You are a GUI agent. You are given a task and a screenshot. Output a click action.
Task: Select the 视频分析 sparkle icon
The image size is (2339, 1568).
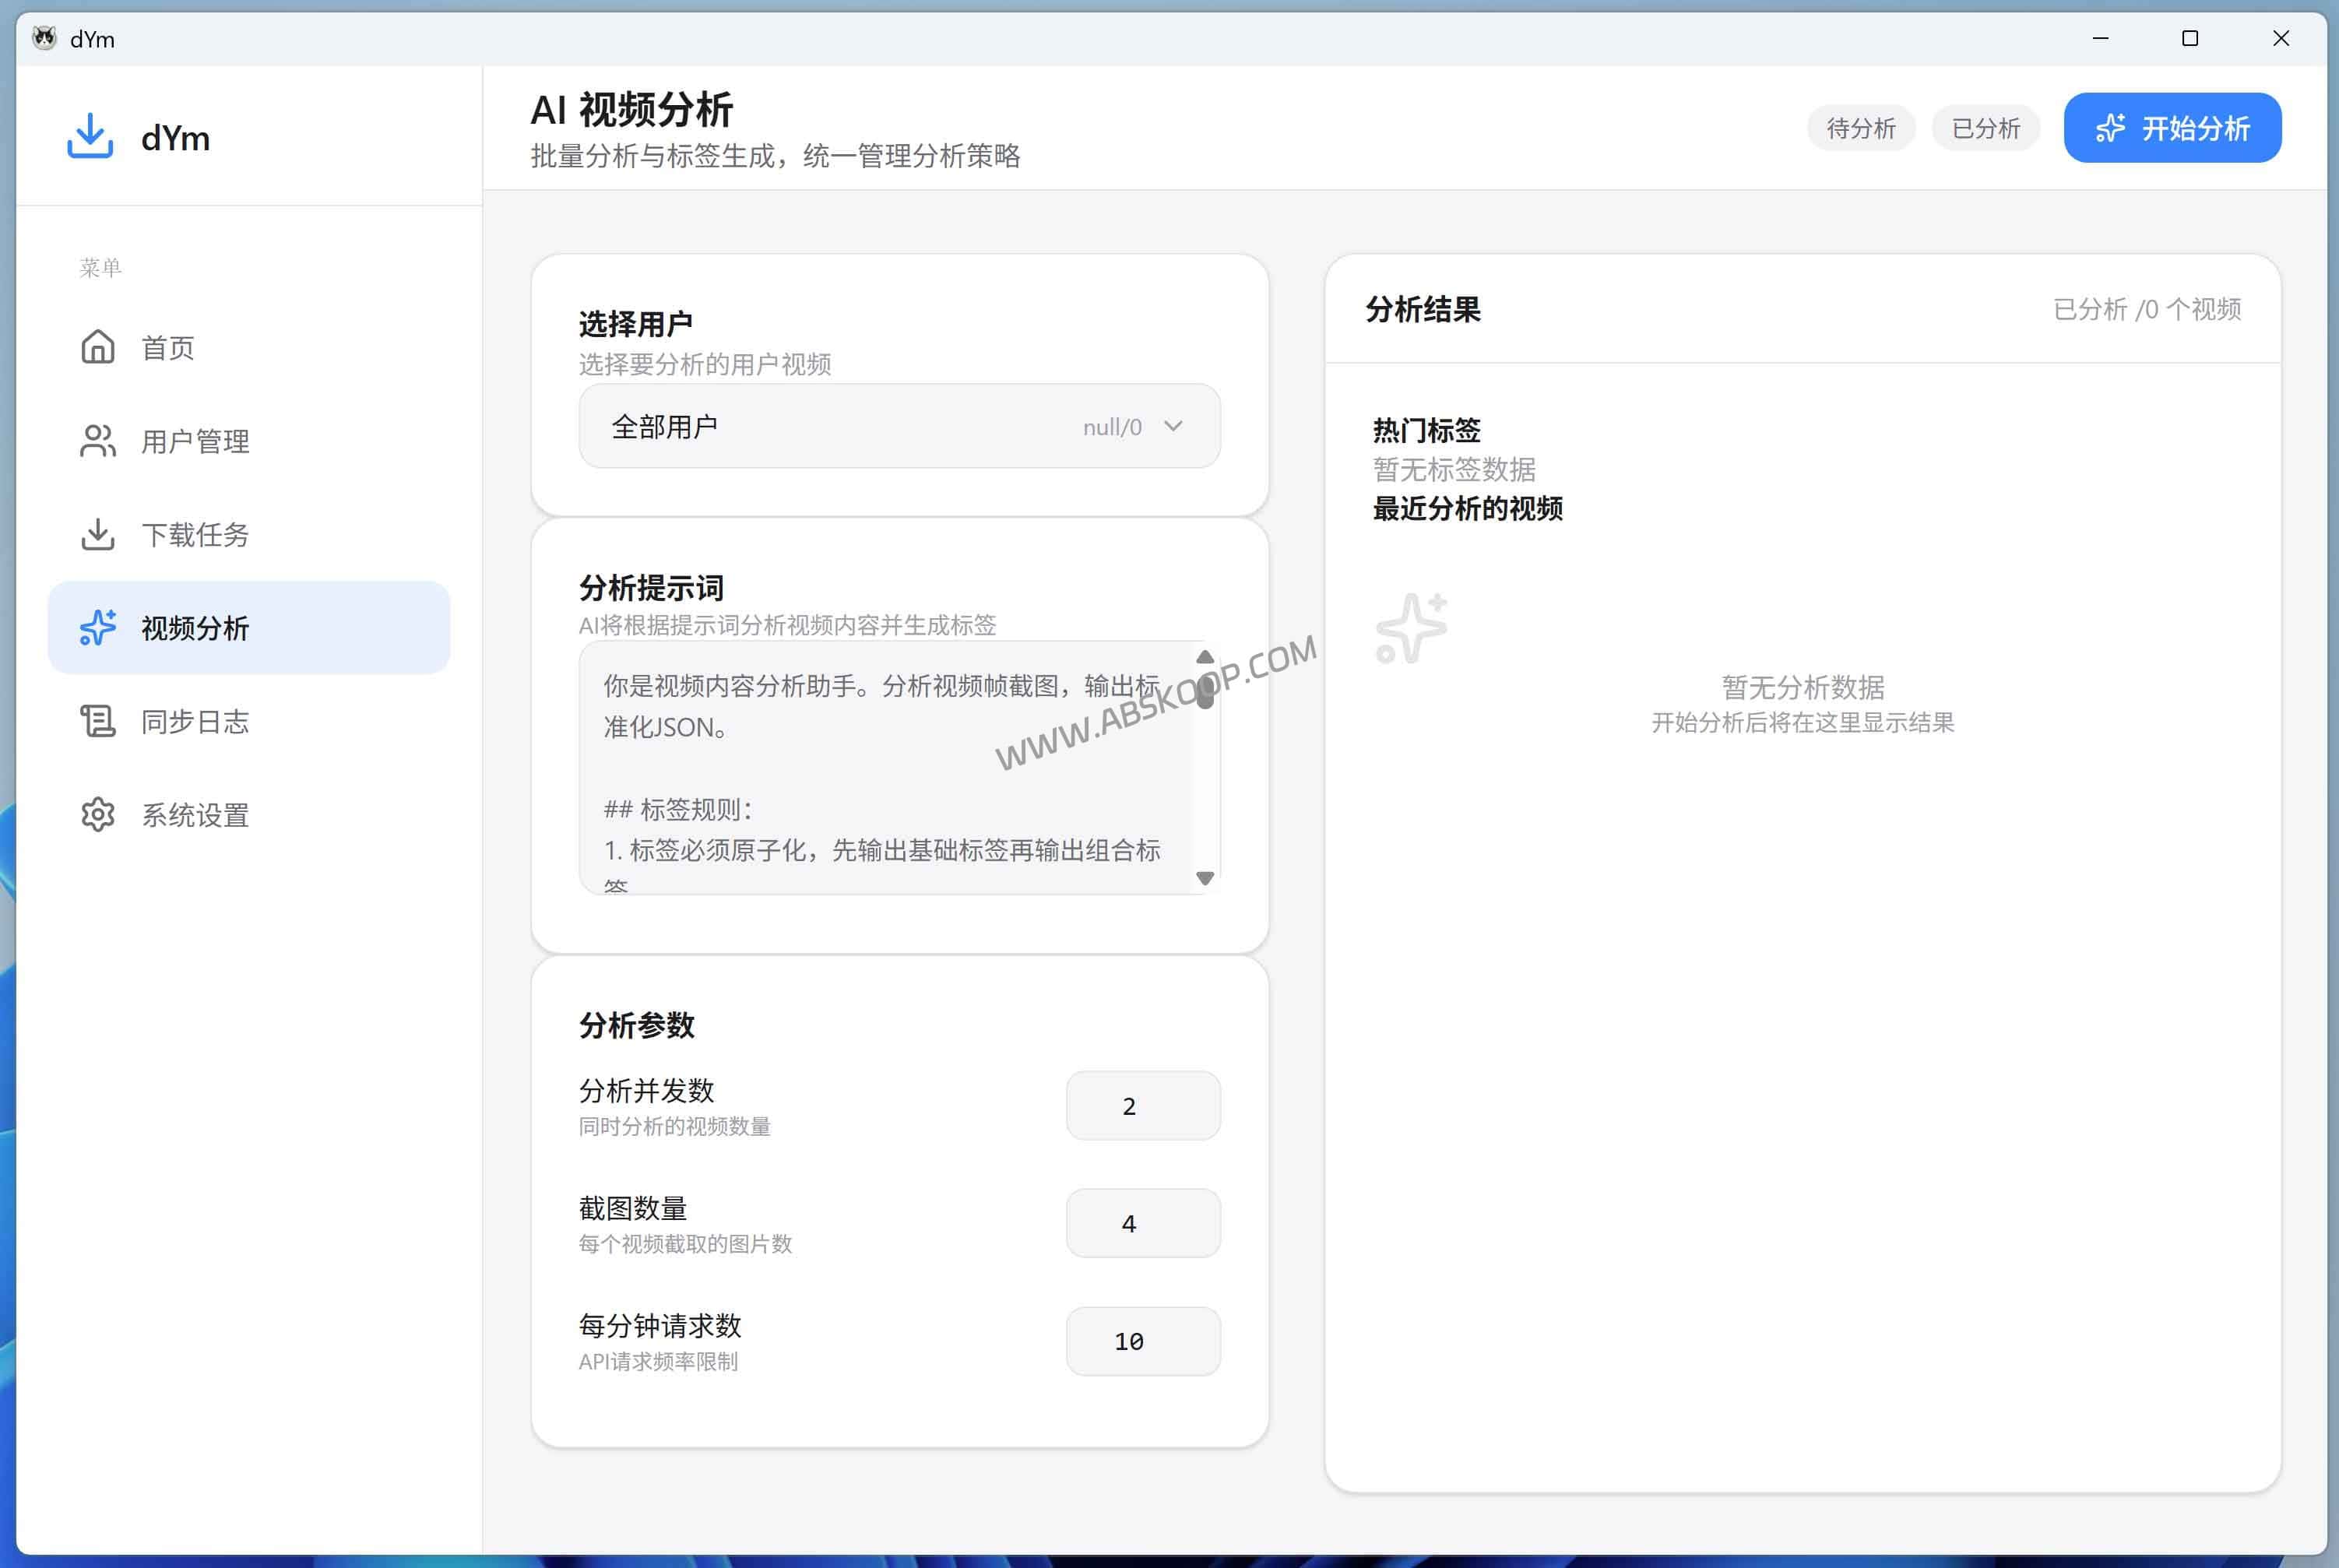97,628
